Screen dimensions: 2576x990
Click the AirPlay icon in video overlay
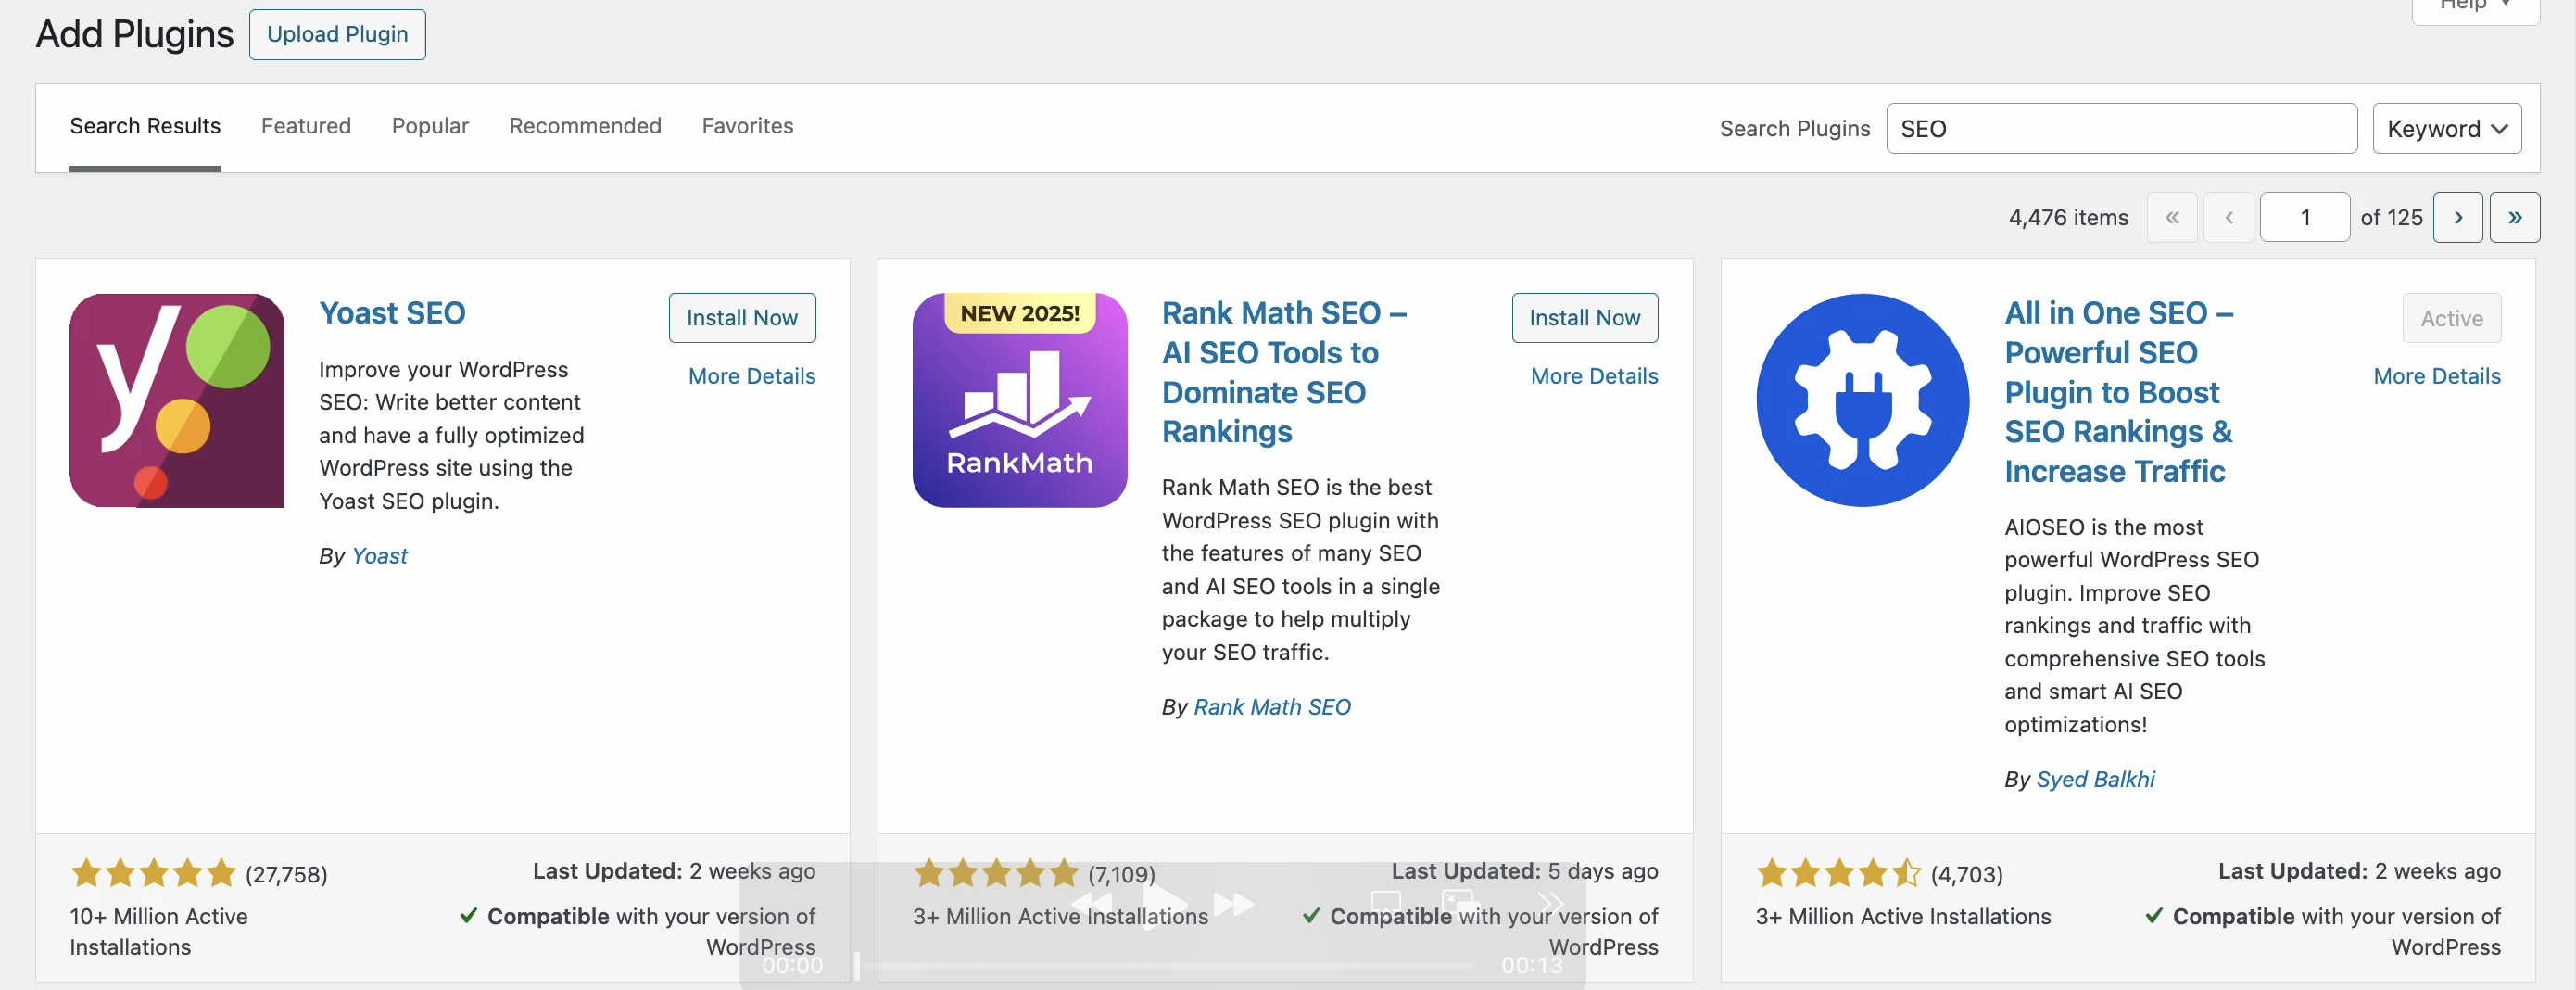[1386, 904]
